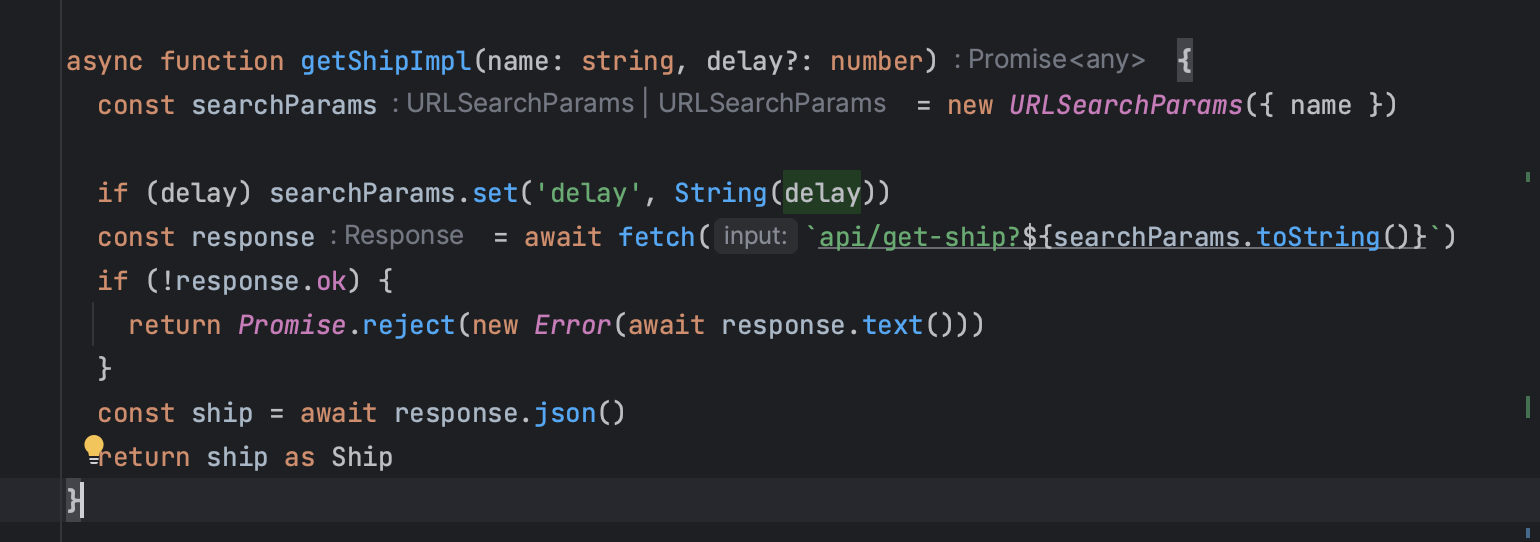This screenshot has width=1540, height=542.
Task: Click the 'new' keyword before Error
Action: tap(495, 325)
